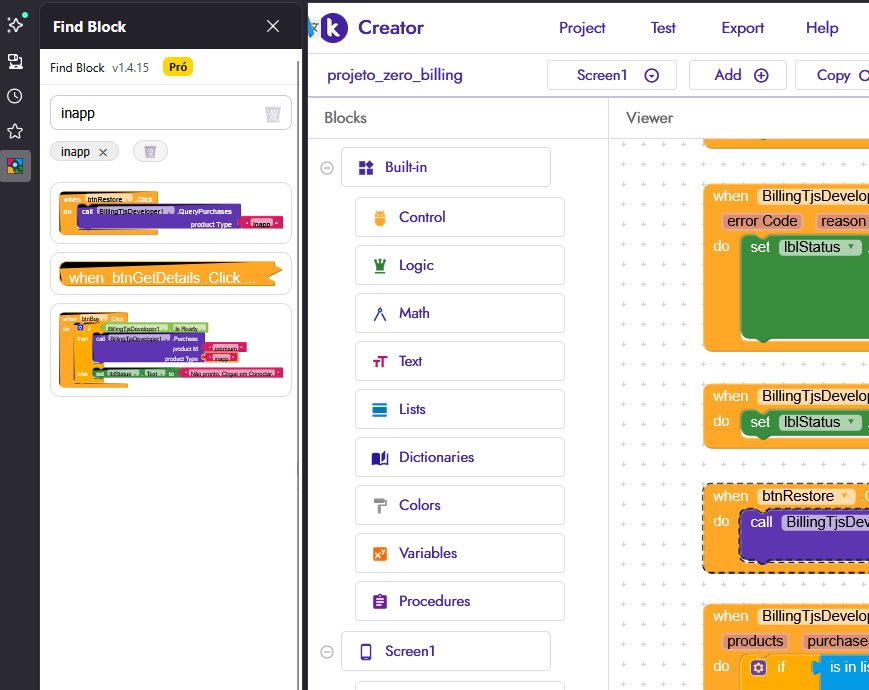869x690 pixels.
Task: Delete all tags with small trash button
Action: pyautogui.click(x=150, y=151)
